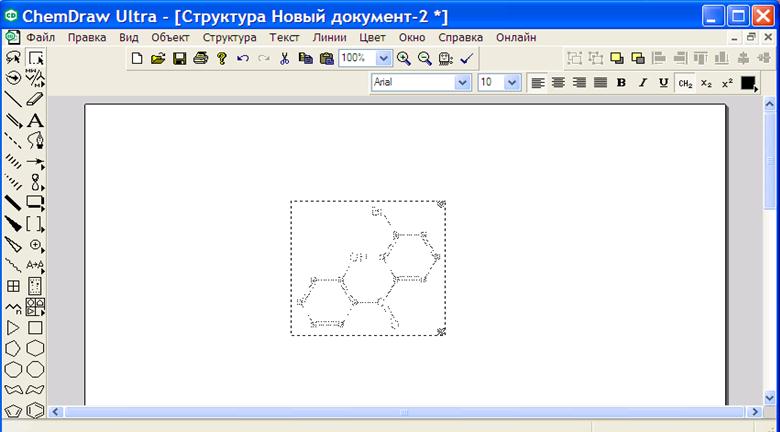Open the 100% zoom level dropdown
The height and width of the screenshot is (432, 780).
383,58
